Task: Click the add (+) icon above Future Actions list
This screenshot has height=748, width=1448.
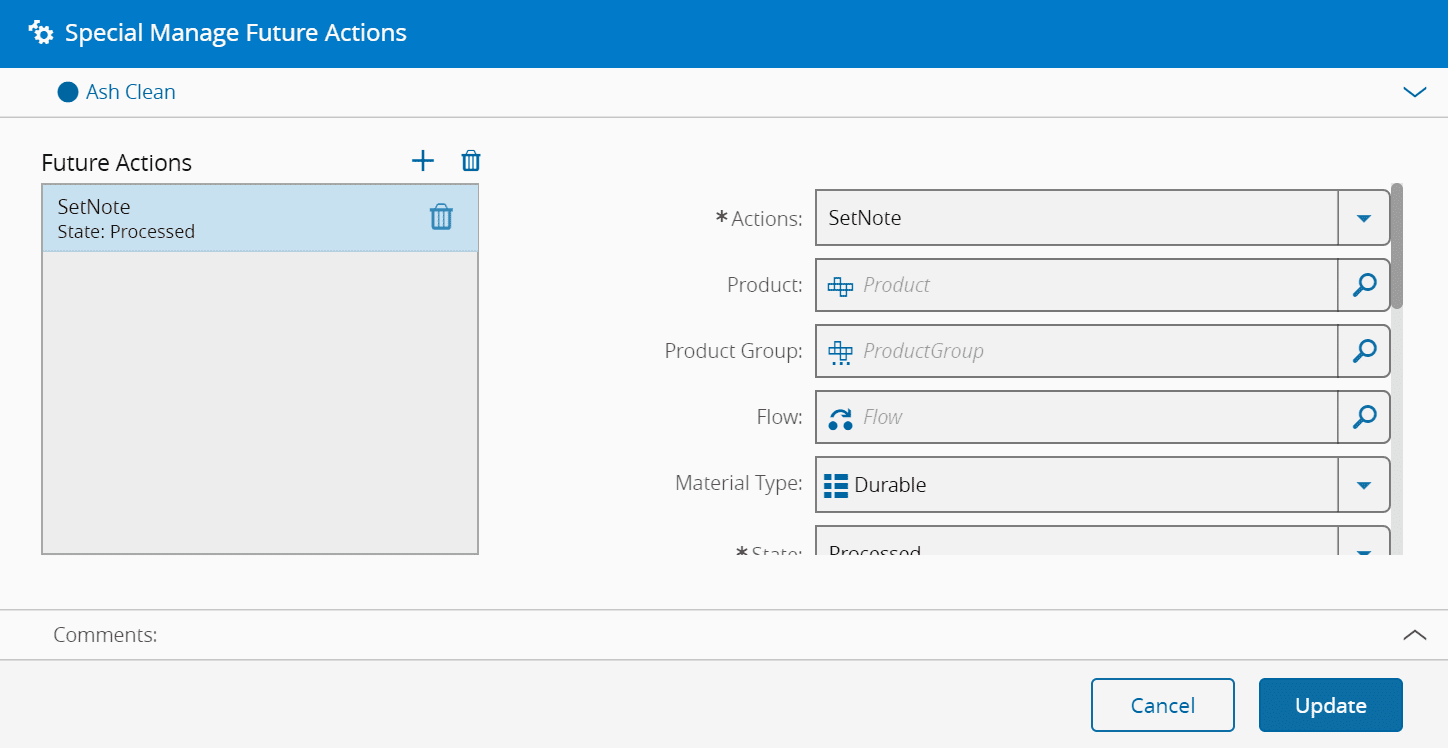Action: 422,160
